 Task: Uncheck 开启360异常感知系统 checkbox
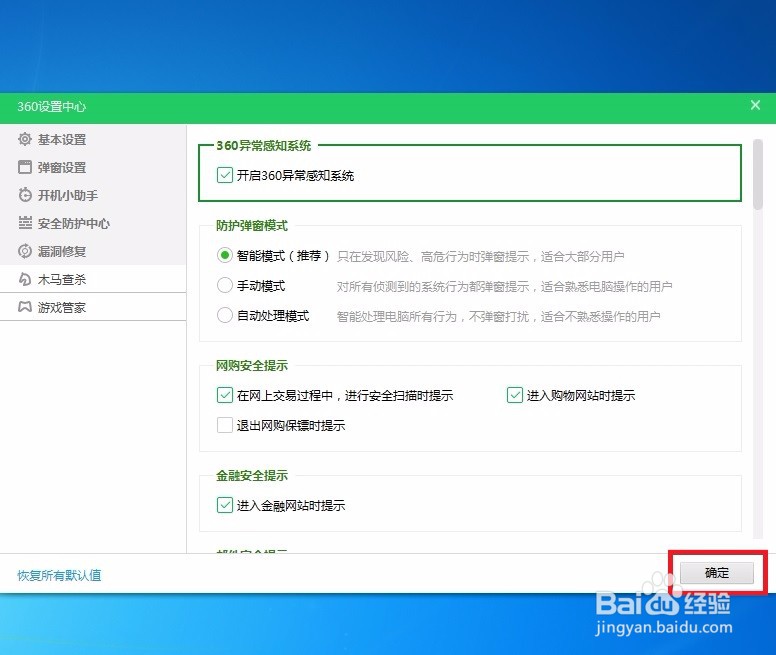click(225, 175)
